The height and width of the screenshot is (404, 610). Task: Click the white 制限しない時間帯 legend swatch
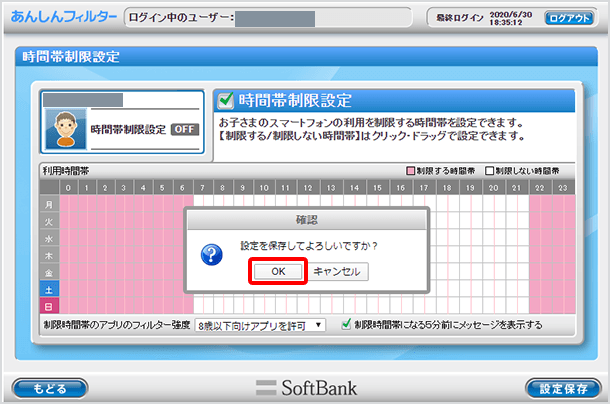(491, 171)
